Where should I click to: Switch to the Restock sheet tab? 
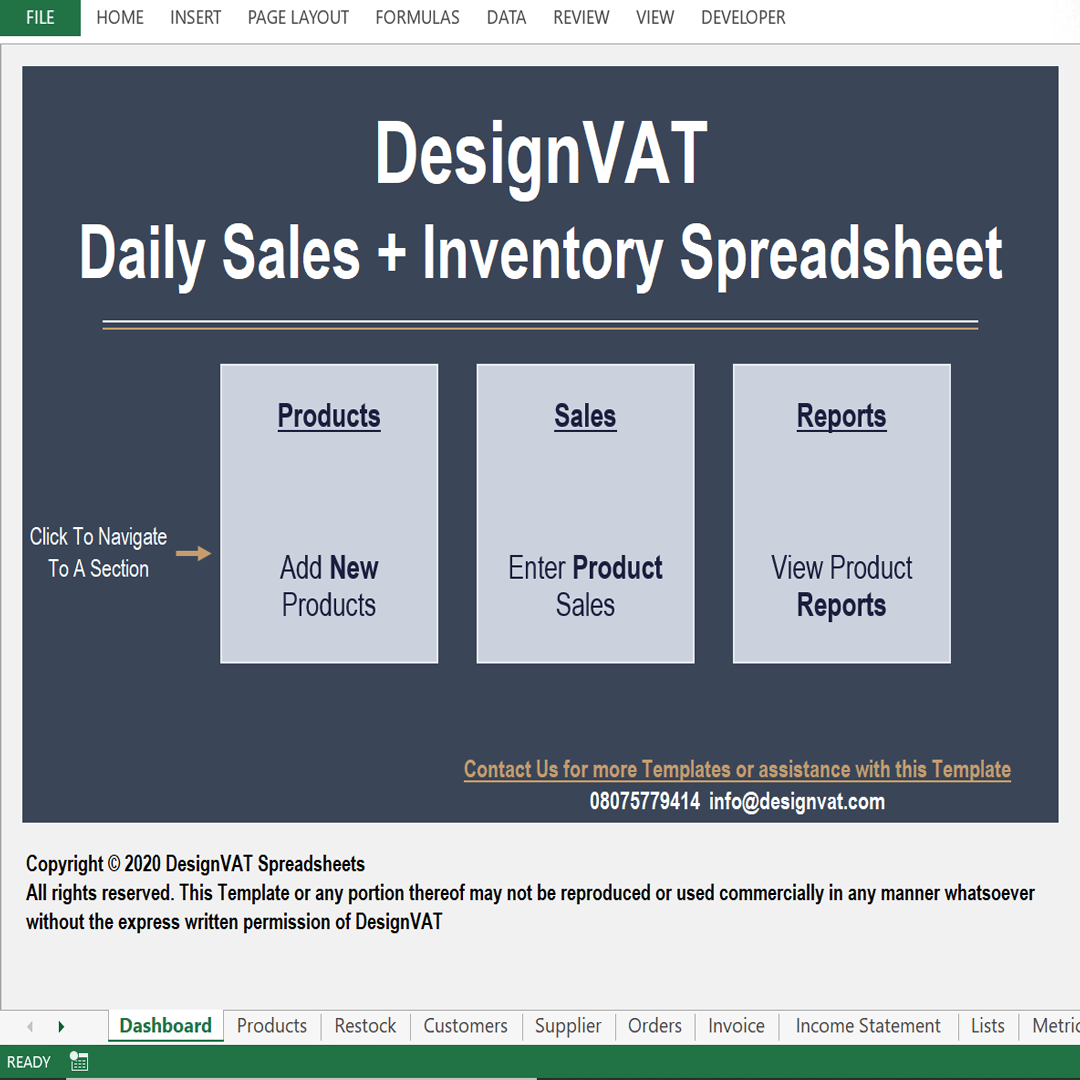(x=365, y=1026)
